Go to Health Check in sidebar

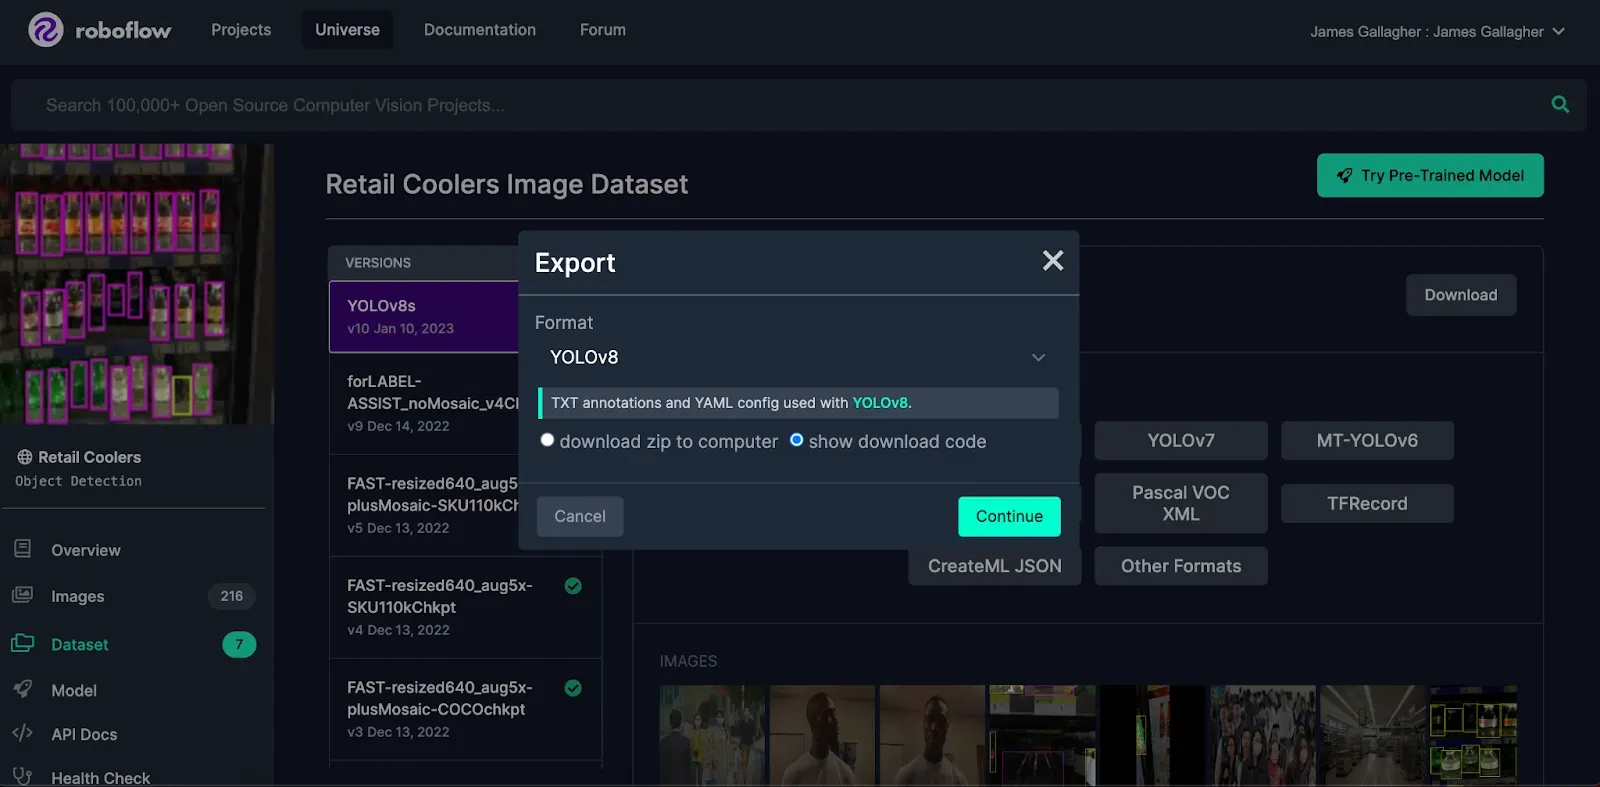(101, 777)
